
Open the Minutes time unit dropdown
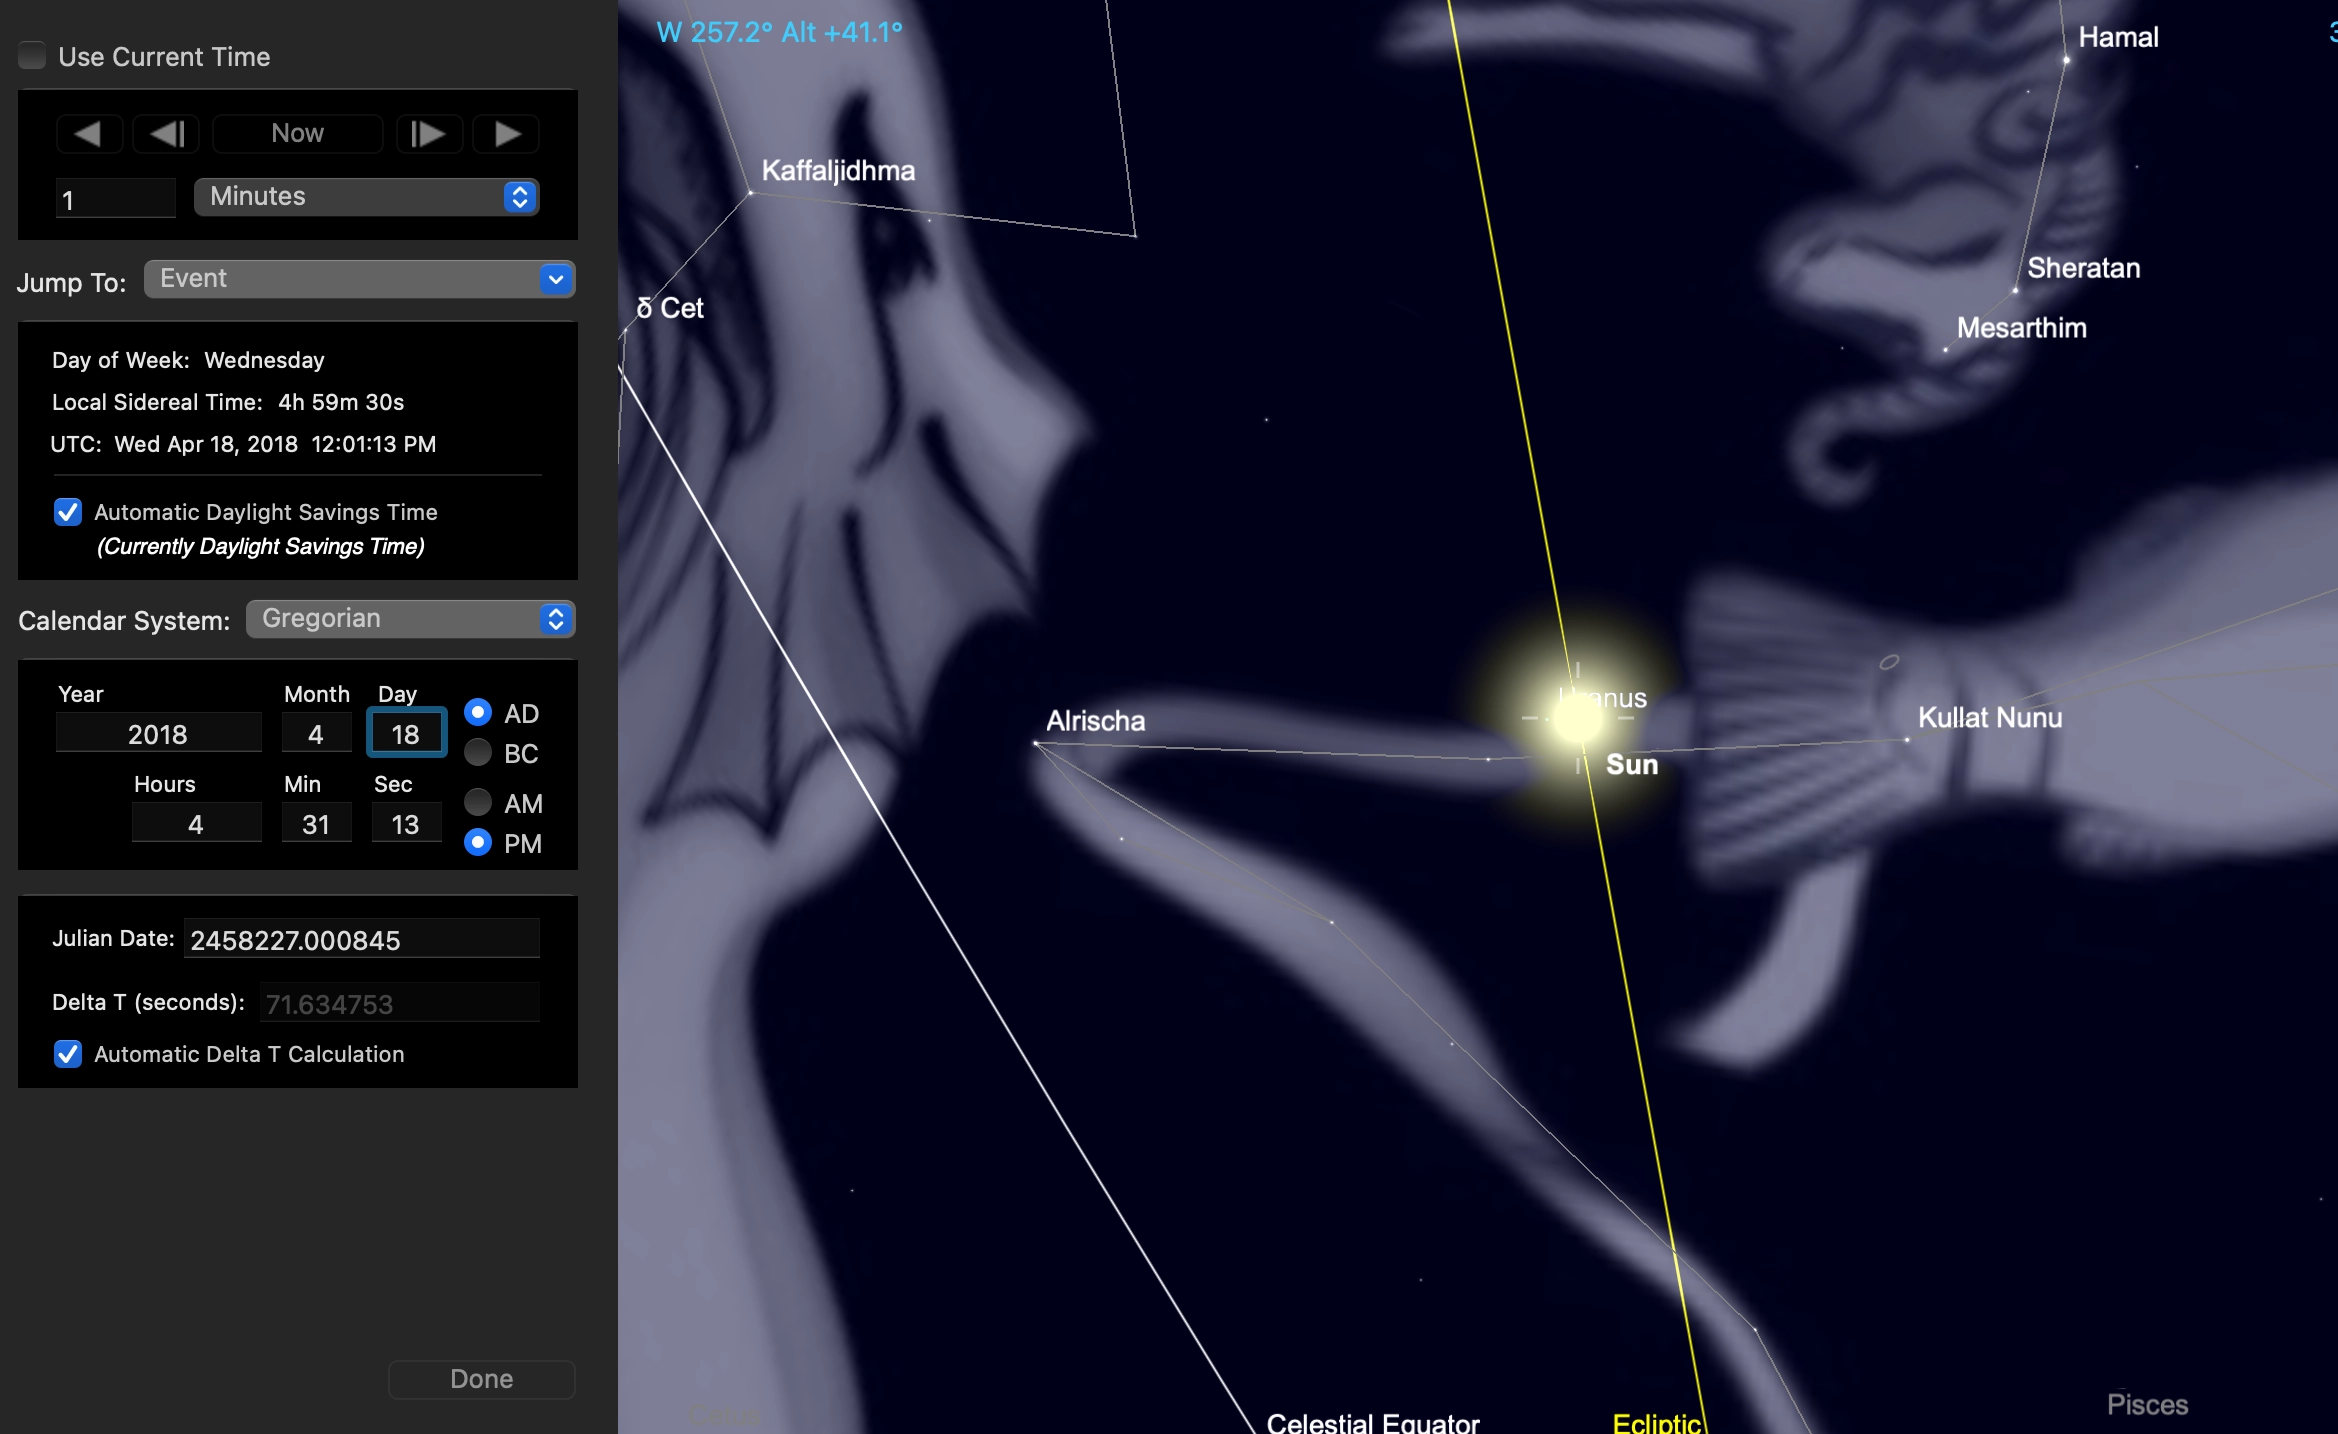point(366,197)
